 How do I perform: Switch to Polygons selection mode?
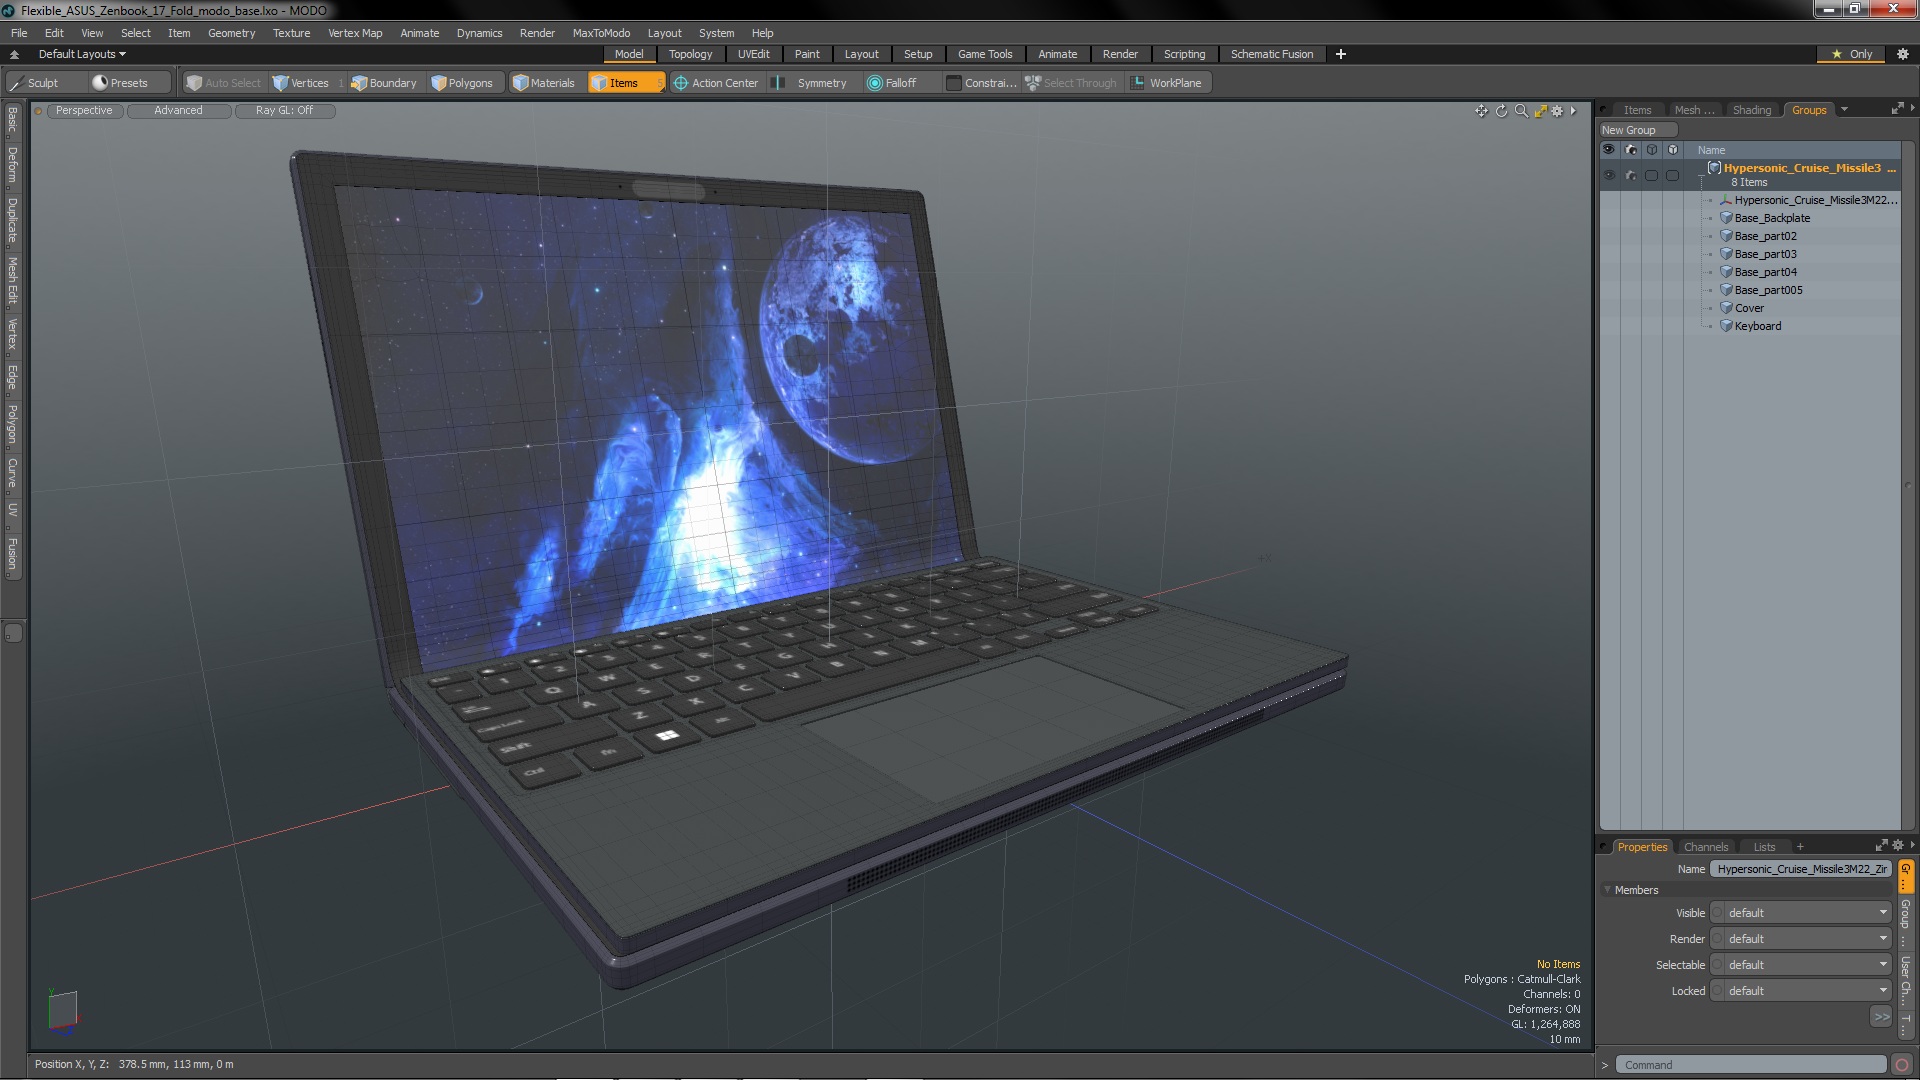tap(462, 83)
